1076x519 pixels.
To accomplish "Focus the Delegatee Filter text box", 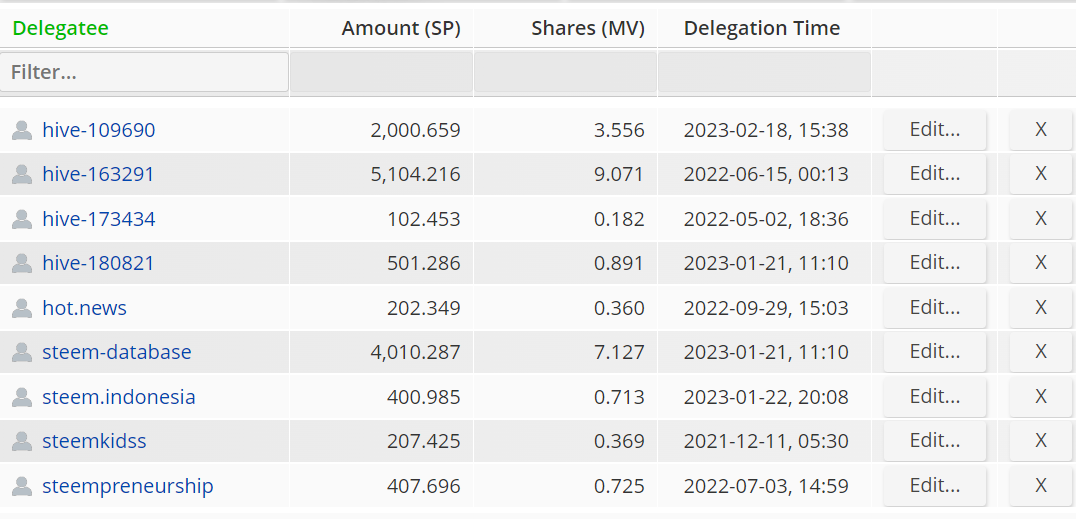I will click(145, 72).
